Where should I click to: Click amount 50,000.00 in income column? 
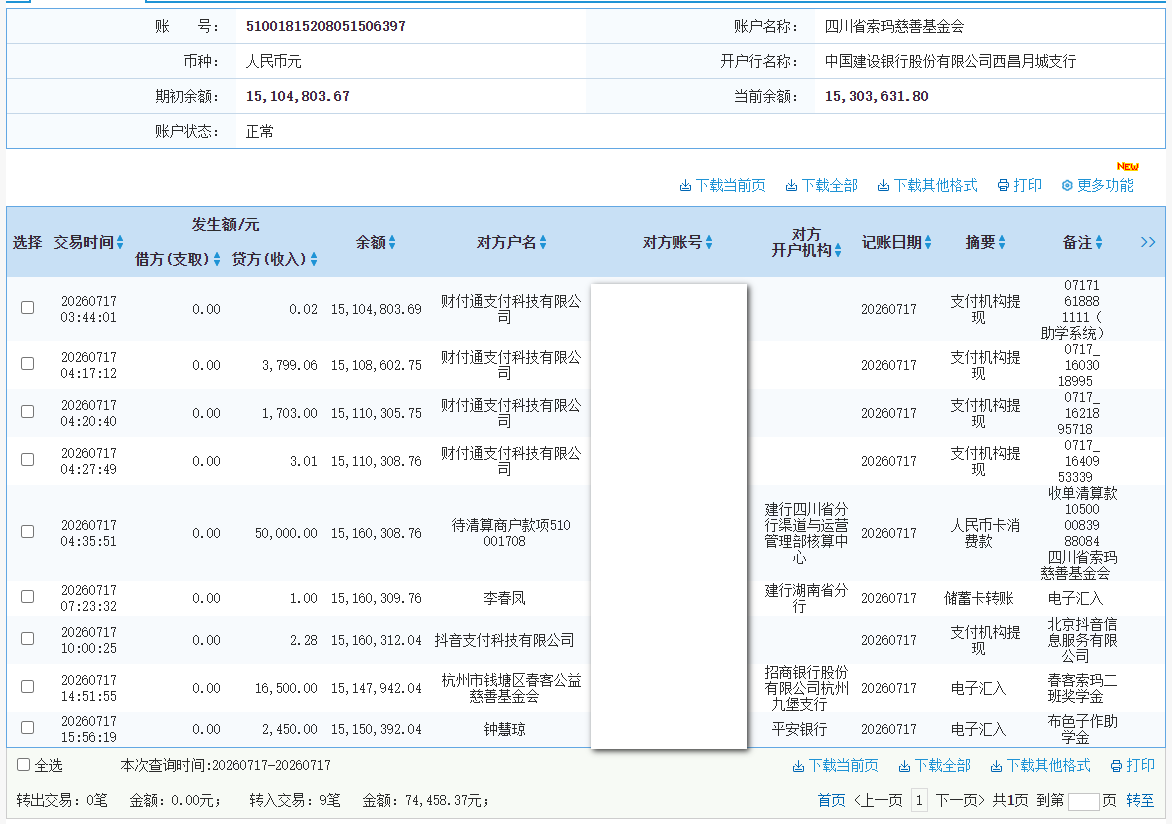click(286, 533)
